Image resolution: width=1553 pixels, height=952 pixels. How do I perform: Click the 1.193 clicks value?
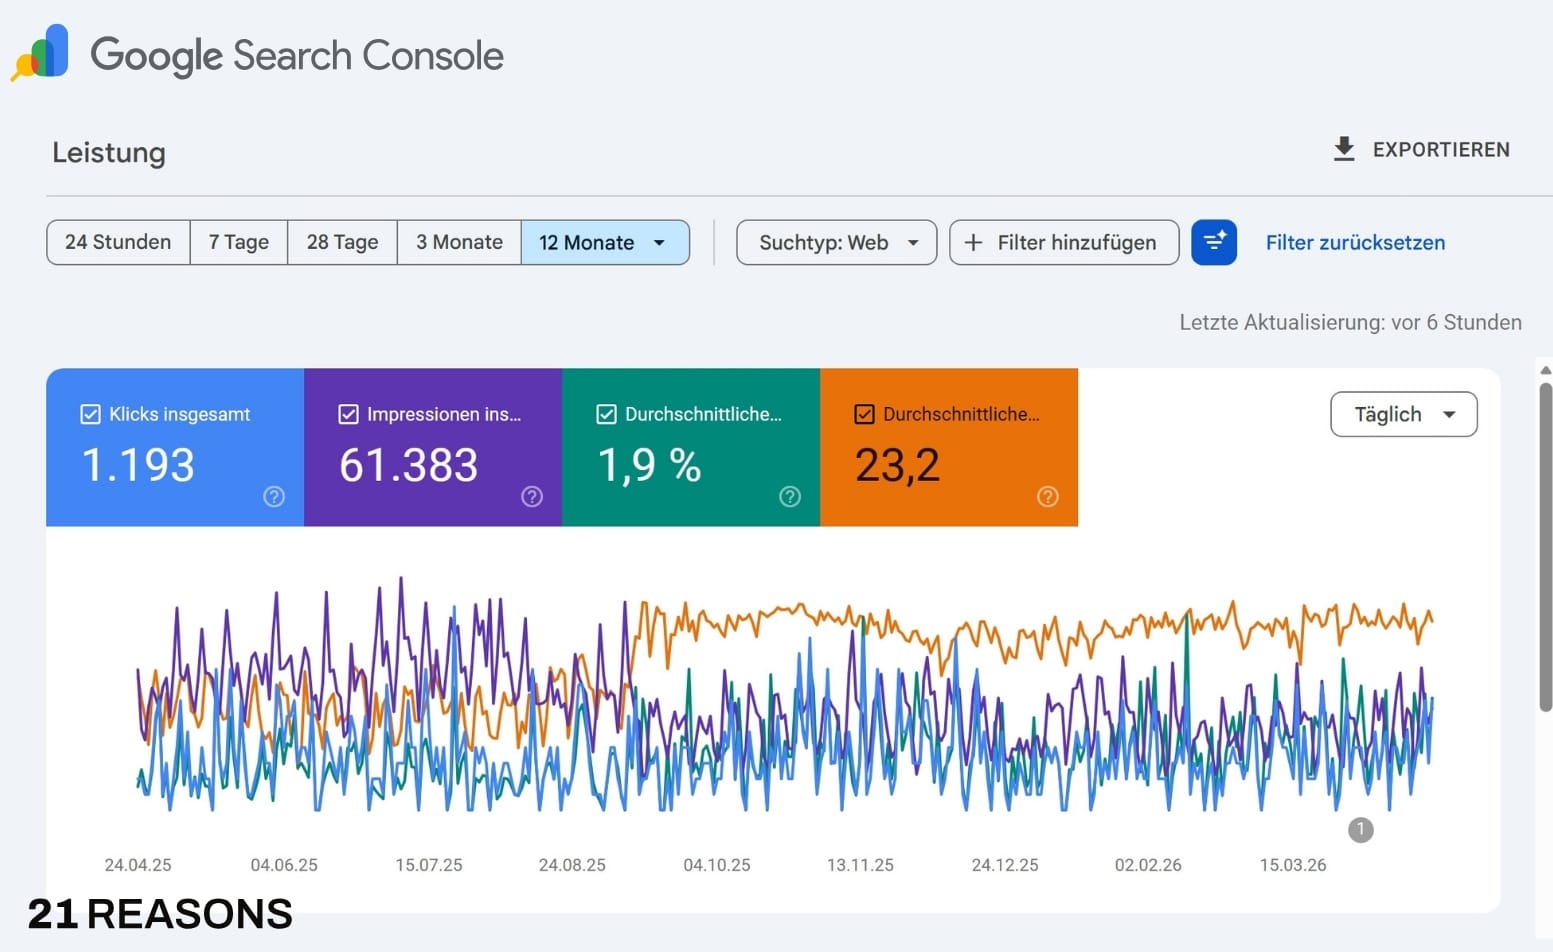(138, 465)
